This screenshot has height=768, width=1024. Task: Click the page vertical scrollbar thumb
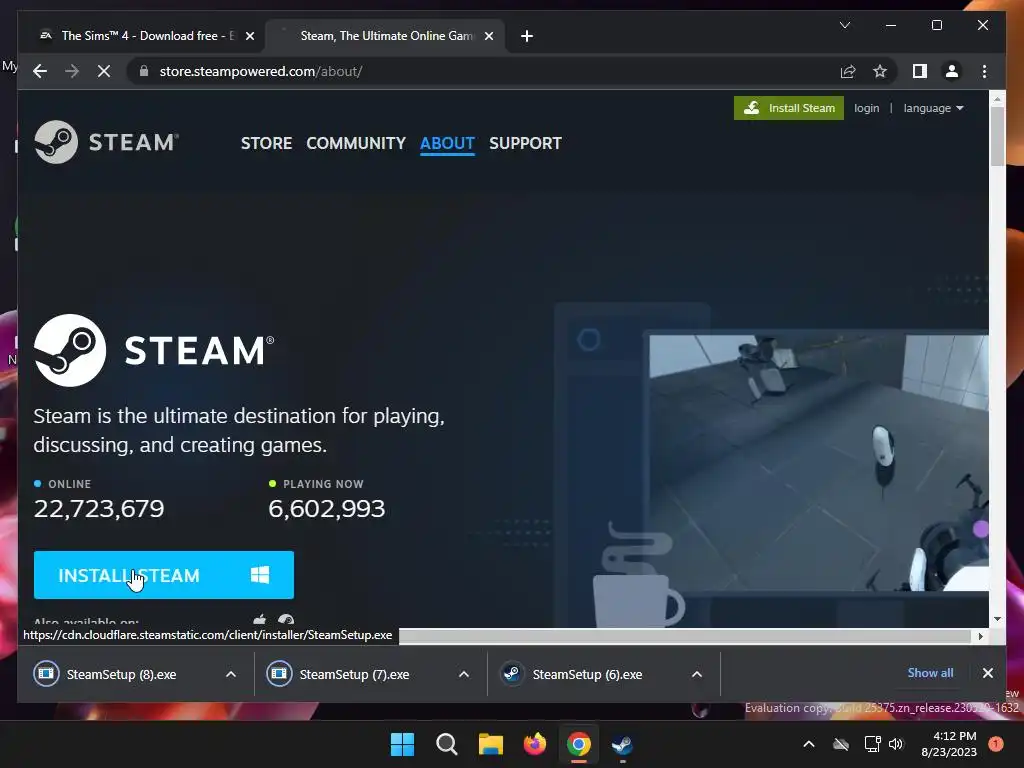(997, 136)
